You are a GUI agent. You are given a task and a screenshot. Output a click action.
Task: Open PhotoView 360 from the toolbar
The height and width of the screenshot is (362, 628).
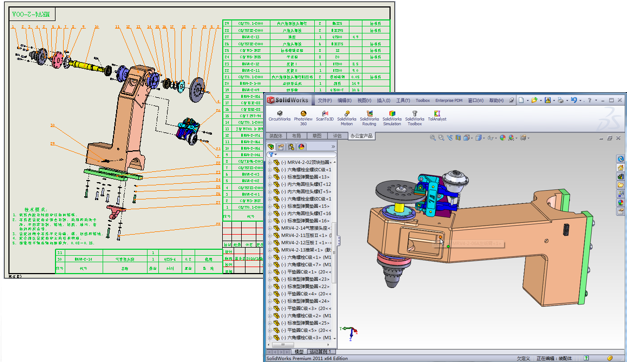(303, 118)
